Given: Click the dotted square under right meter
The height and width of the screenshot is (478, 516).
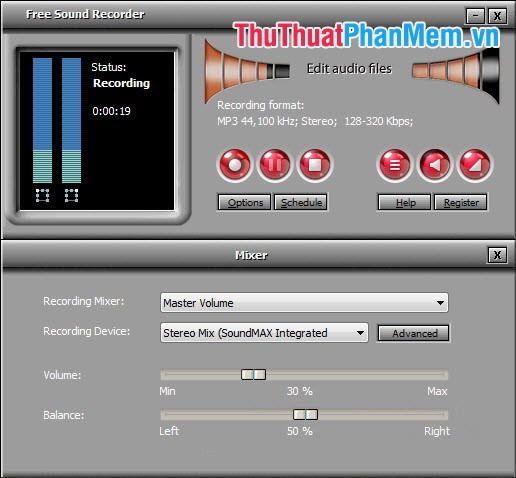Looking at the screenshot, I should [x=71, y=195].
